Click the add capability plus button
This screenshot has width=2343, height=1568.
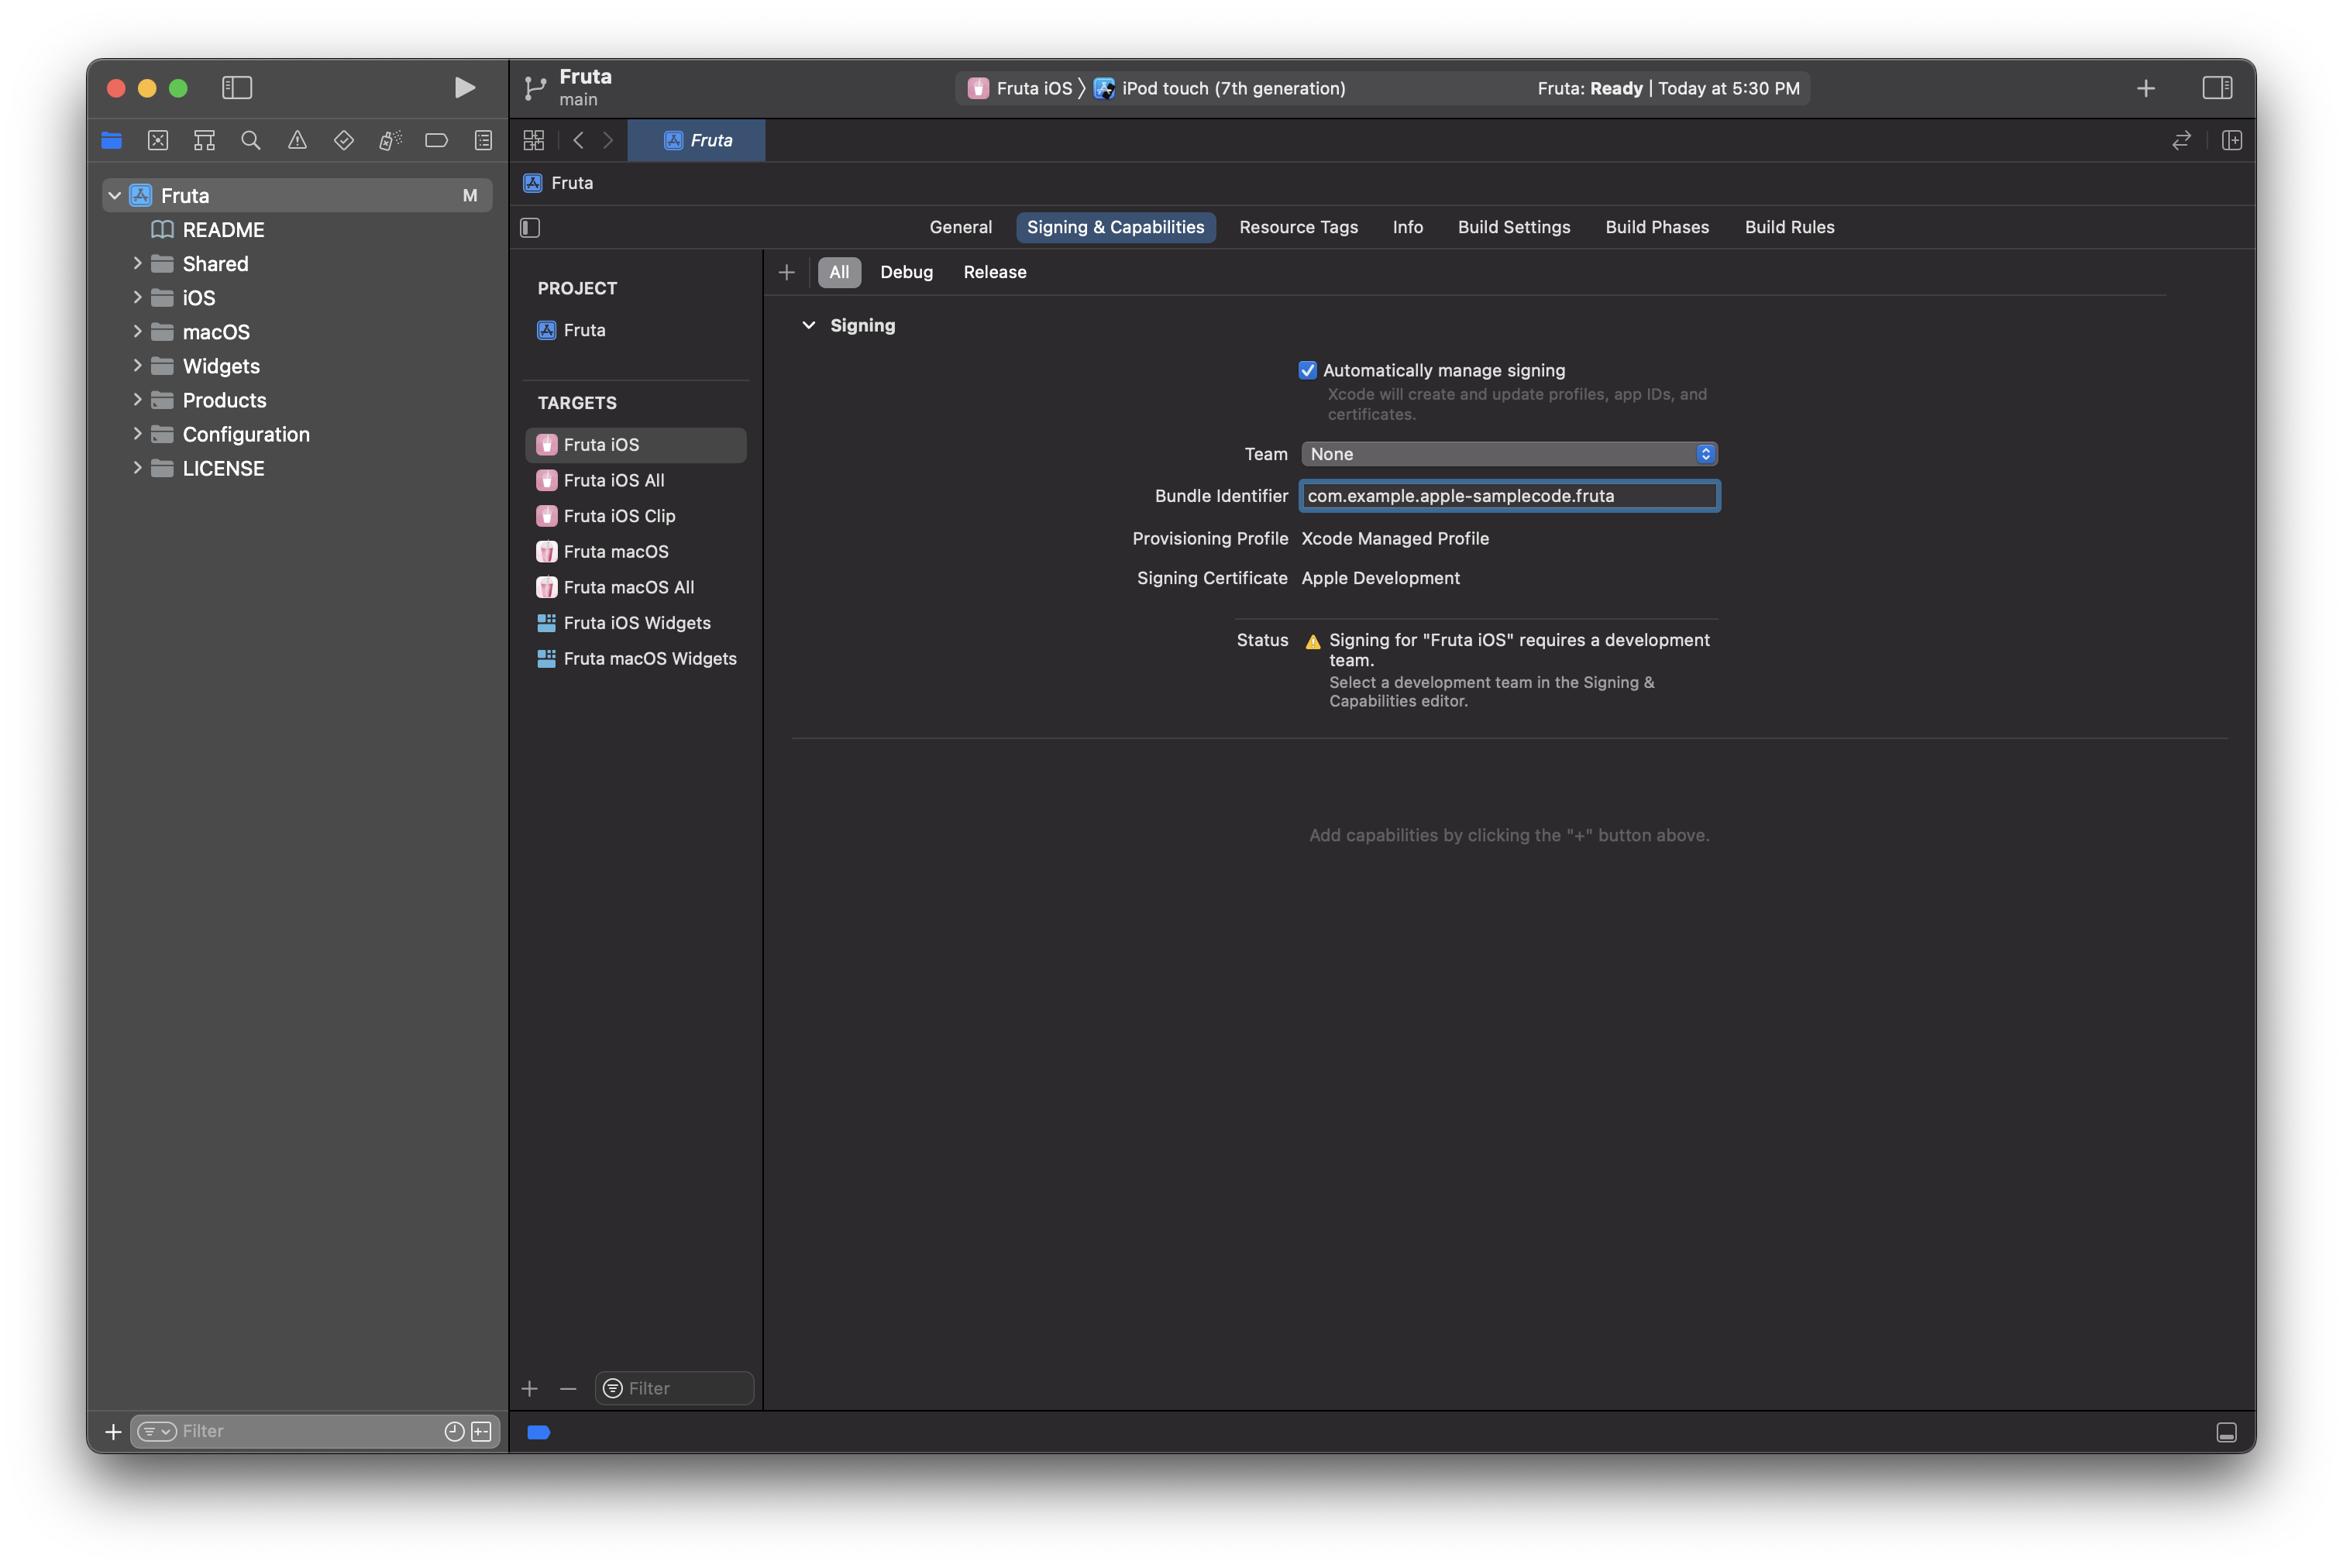pyautogui.click(x=787, y=272)
